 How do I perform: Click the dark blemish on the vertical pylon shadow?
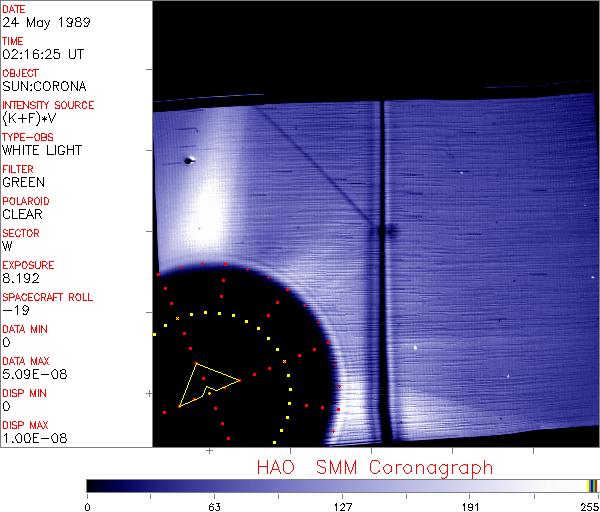383,233
